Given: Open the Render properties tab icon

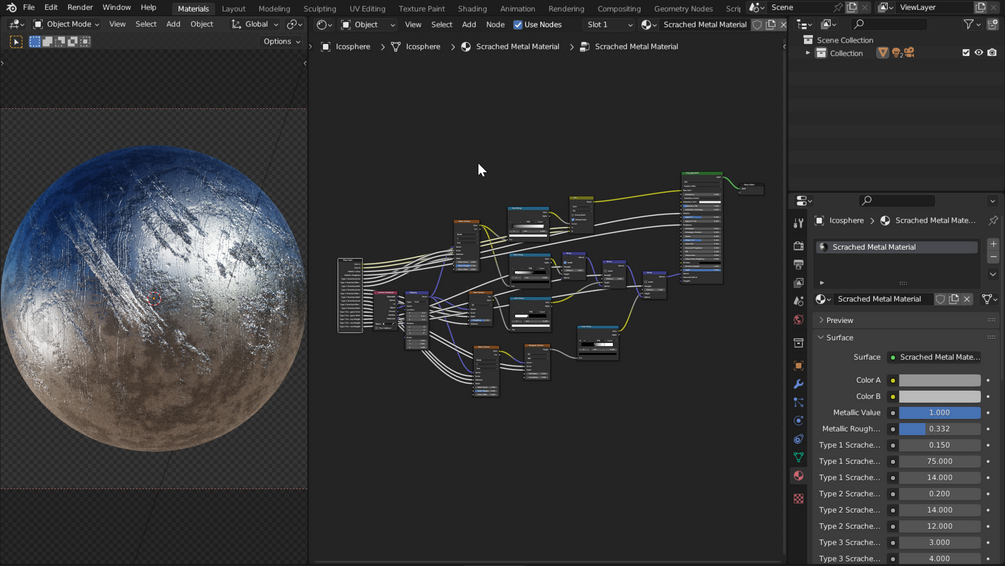Looking at the screenshot, I should click(x=798, y=246).
